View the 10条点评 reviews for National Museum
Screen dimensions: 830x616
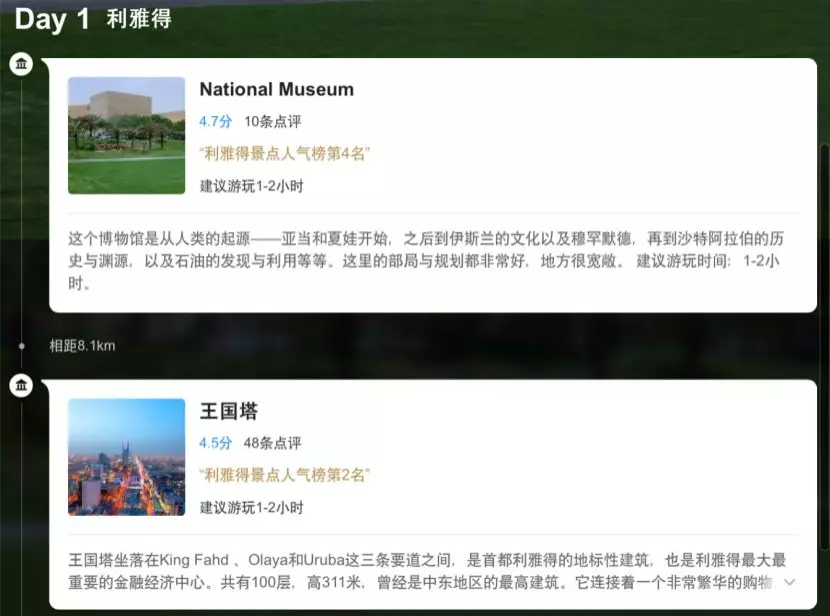[272, 121]
